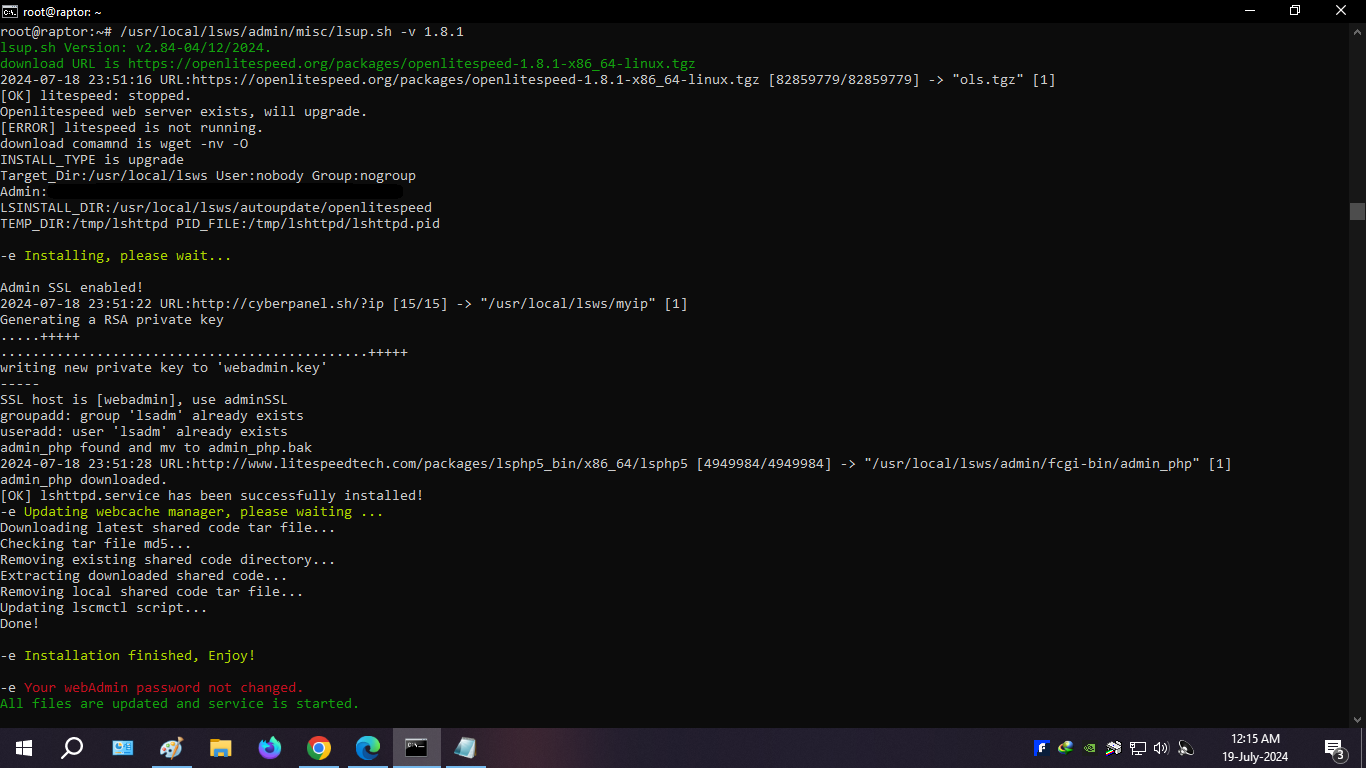Click '[ERROR] litespeed is not running.' line

[132, 128]
